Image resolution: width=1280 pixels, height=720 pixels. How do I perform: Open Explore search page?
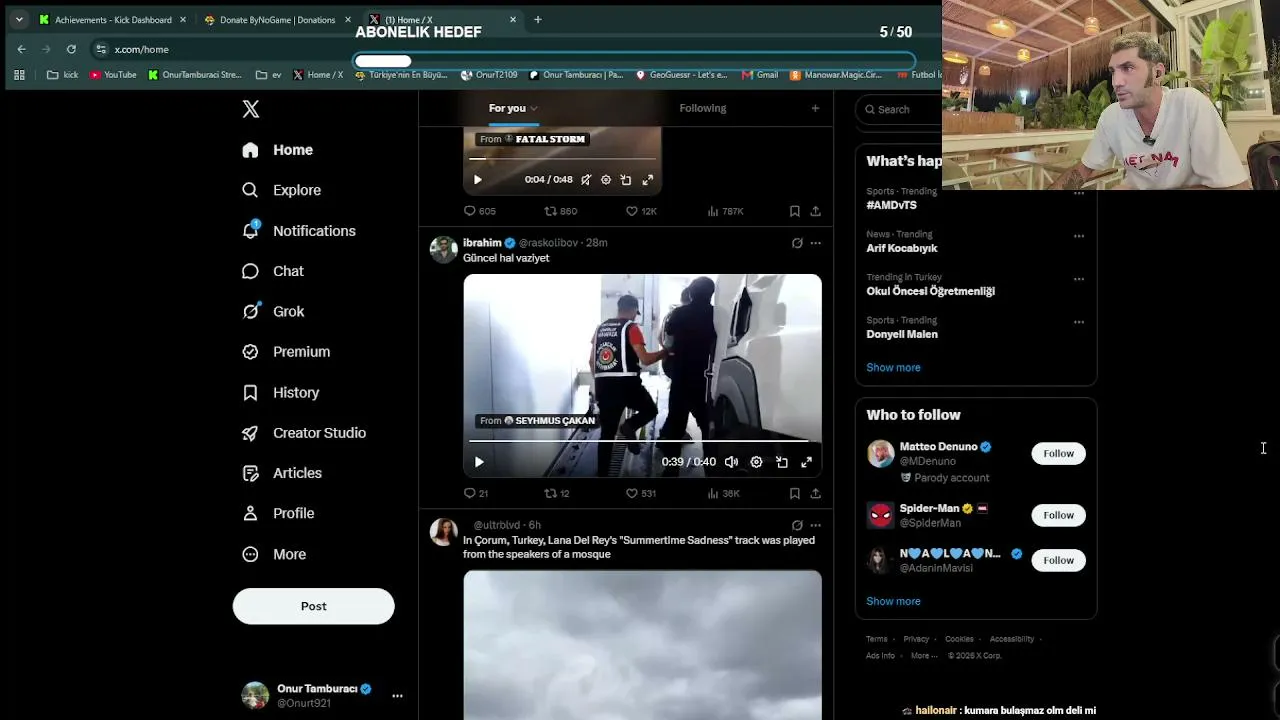pyautogui.click(x=282, y=190)
